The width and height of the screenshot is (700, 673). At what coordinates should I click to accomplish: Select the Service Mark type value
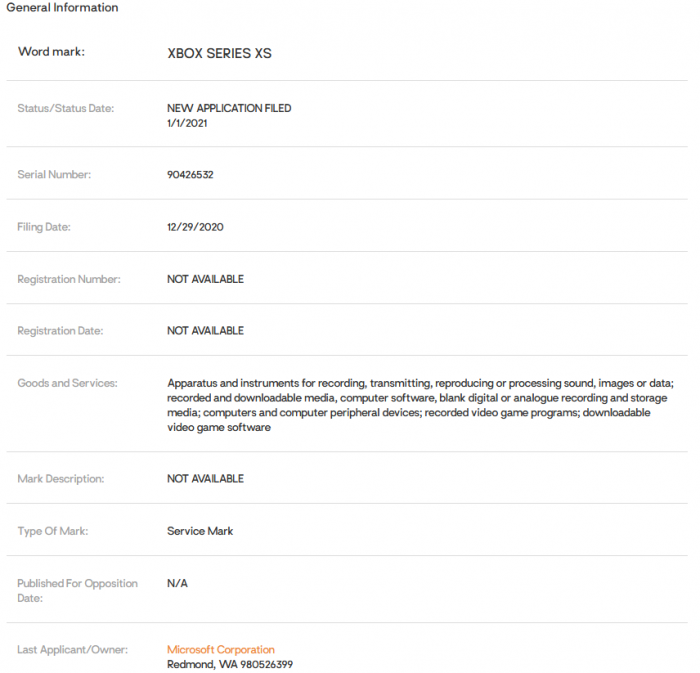point(200,531)
